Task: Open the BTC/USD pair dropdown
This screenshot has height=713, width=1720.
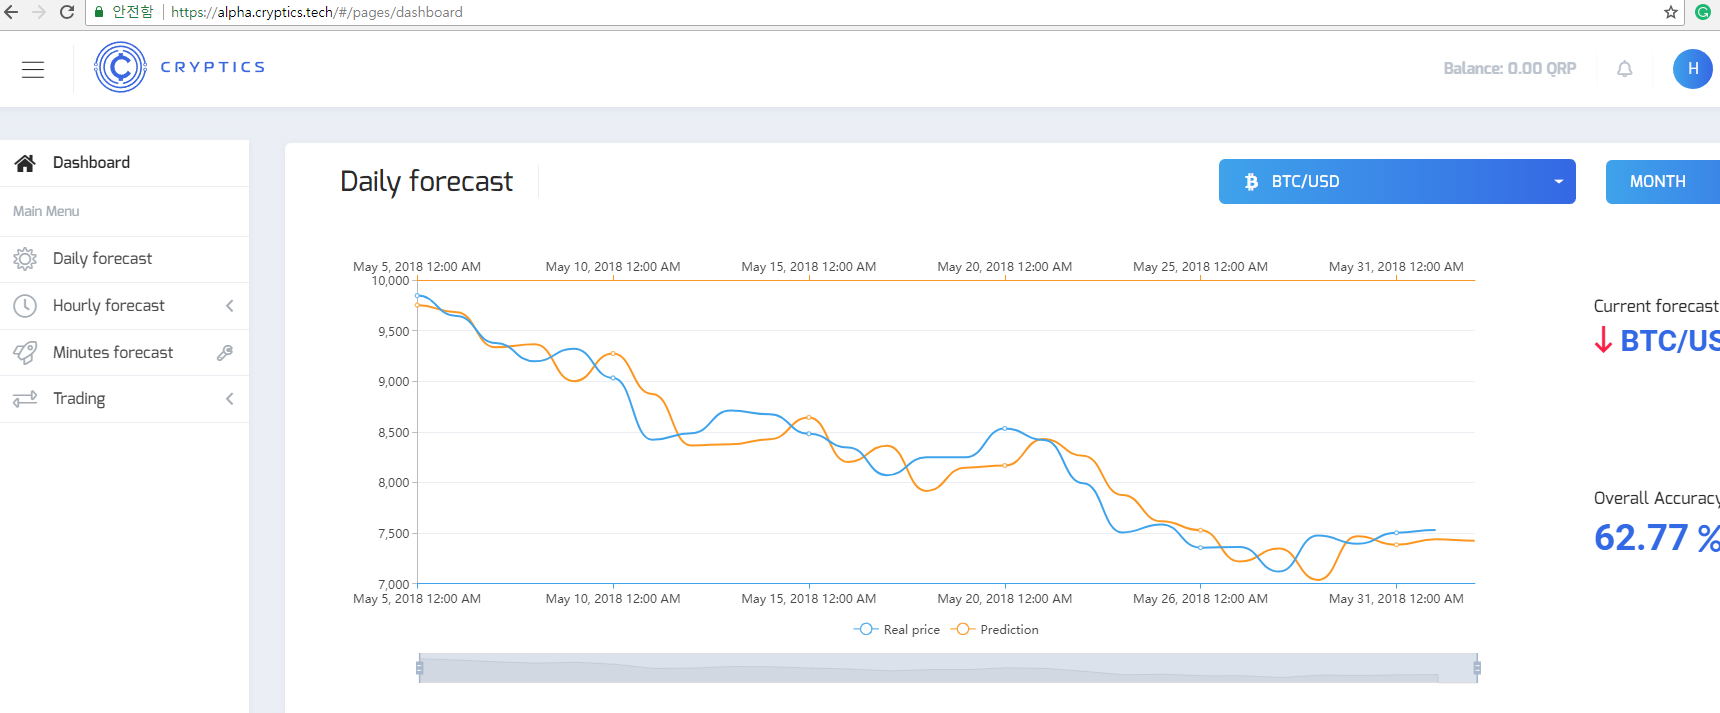Action: [1397, 182]
